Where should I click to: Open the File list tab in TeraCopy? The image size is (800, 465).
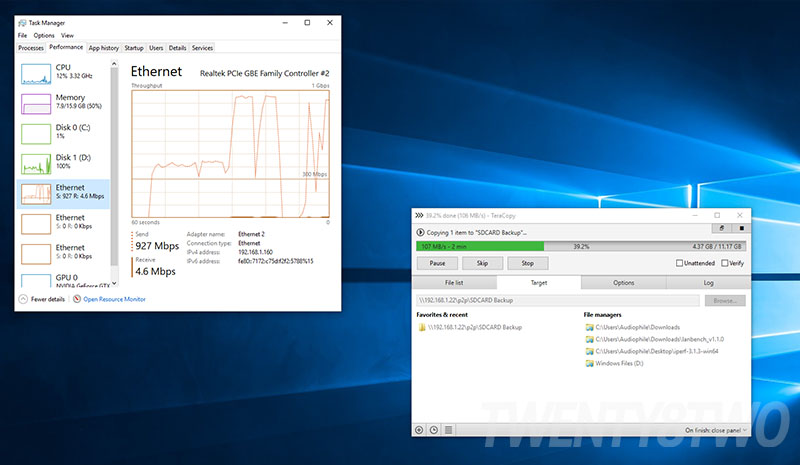coord(454,283)
